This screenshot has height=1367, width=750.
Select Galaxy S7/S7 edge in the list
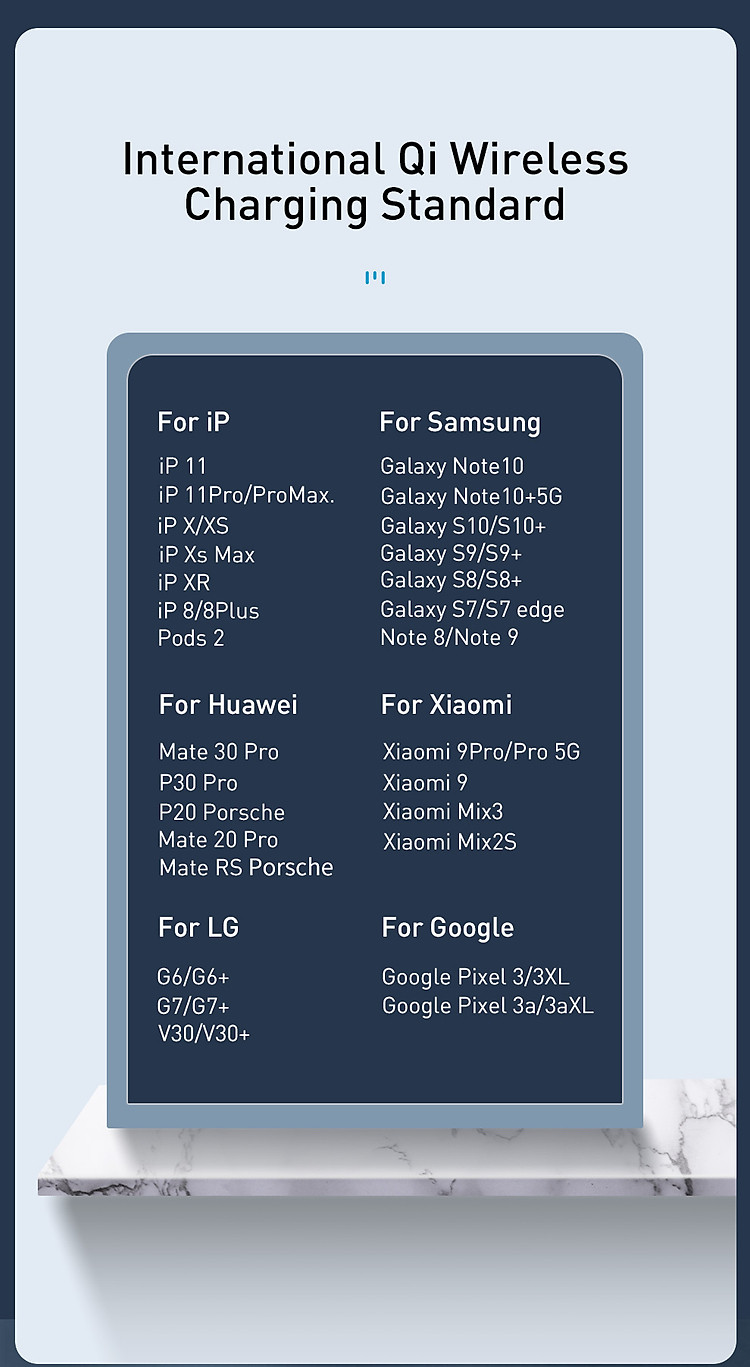[x=472, y=609]
